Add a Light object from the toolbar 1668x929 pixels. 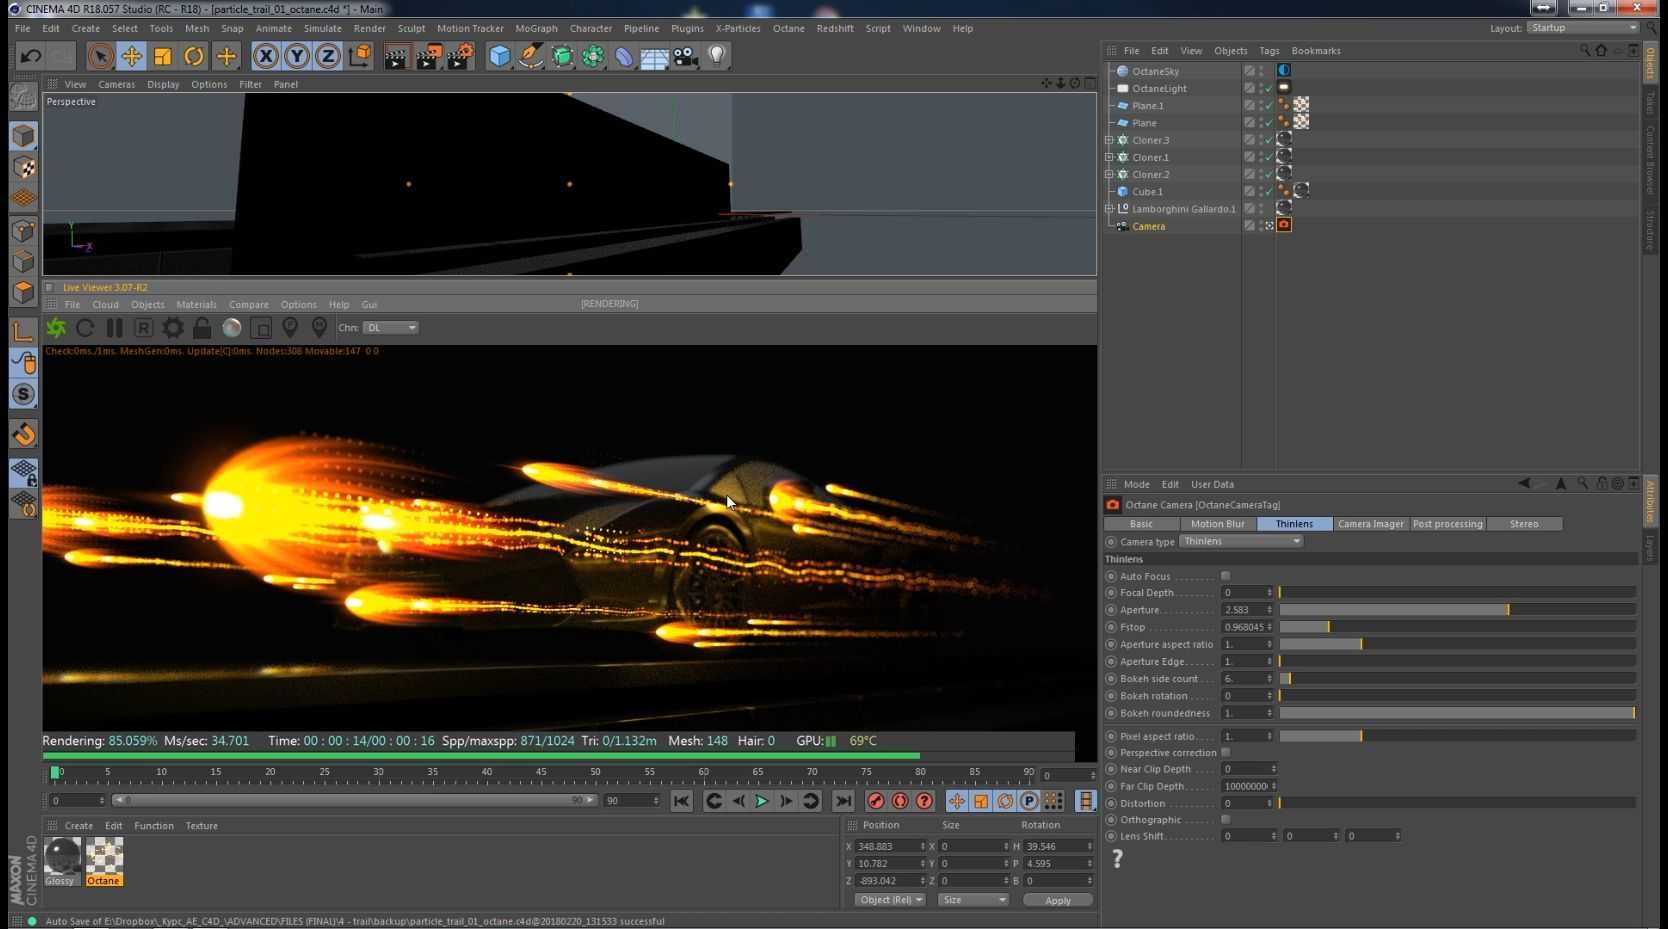[716, 56]
